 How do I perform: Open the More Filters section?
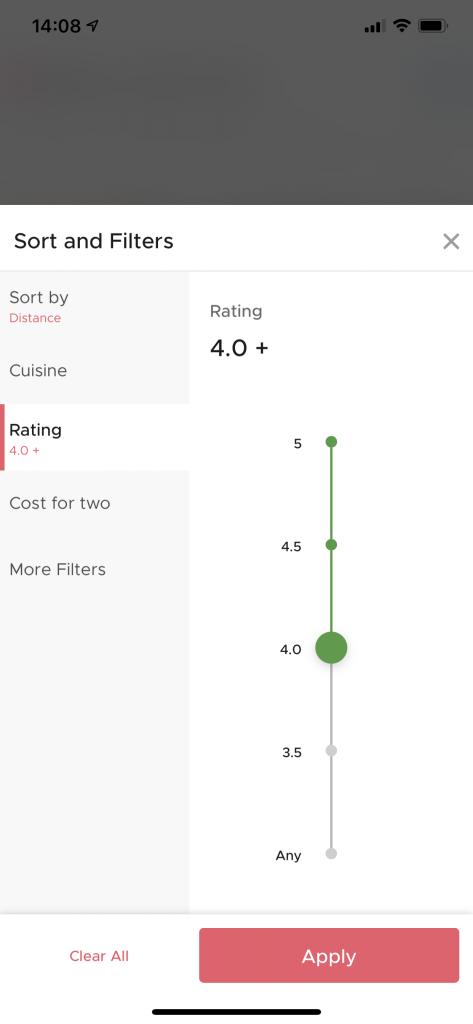pyautogui.click(x=95, y=569)
